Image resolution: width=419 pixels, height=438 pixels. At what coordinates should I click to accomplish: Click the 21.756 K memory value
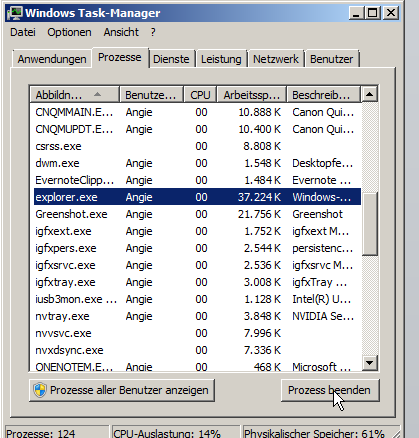click(x=259, y=214)
